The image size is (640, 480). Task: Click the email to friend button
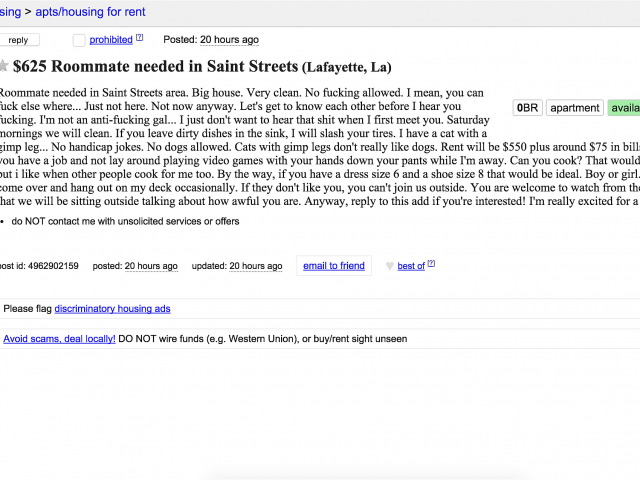click(334, 266)
